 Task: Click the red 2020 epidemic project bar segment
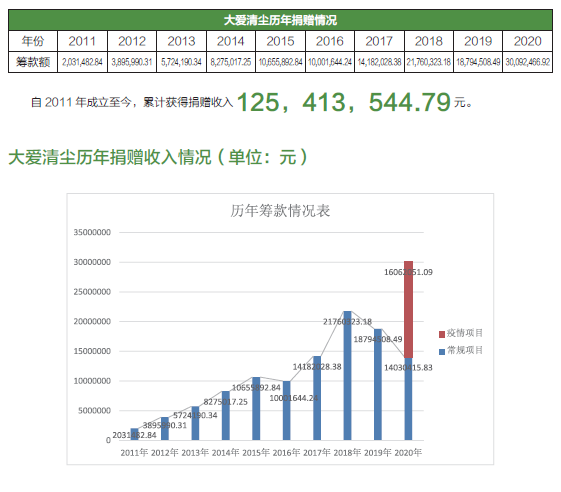click(x=408, y=310)
